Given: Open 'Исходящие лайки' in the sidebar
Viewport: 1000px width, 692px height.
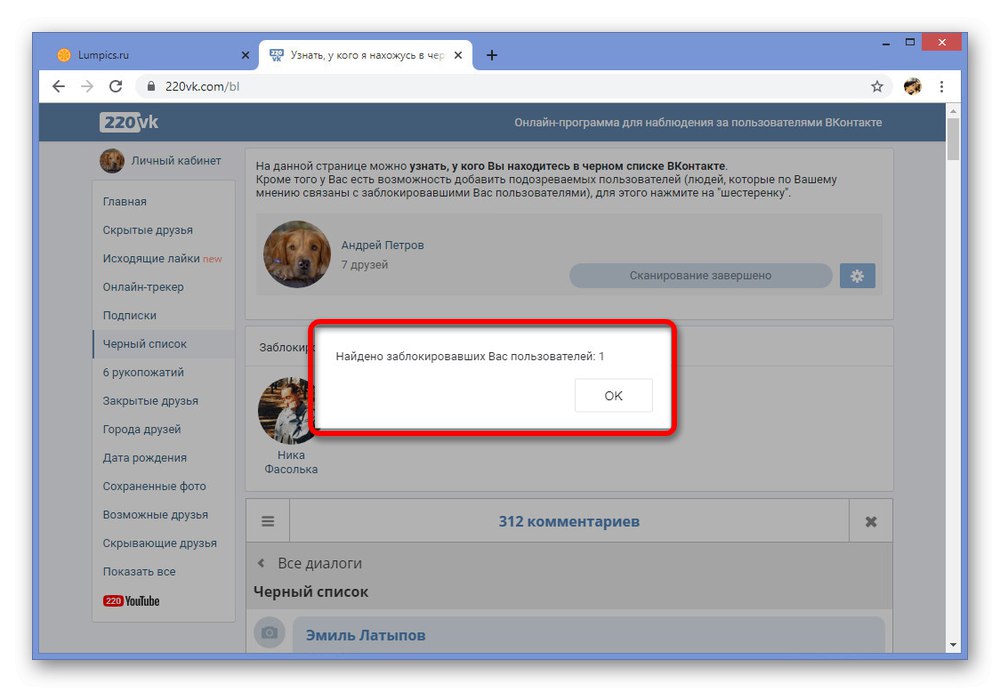Looking at the screenshot, I should pos(151,258).
